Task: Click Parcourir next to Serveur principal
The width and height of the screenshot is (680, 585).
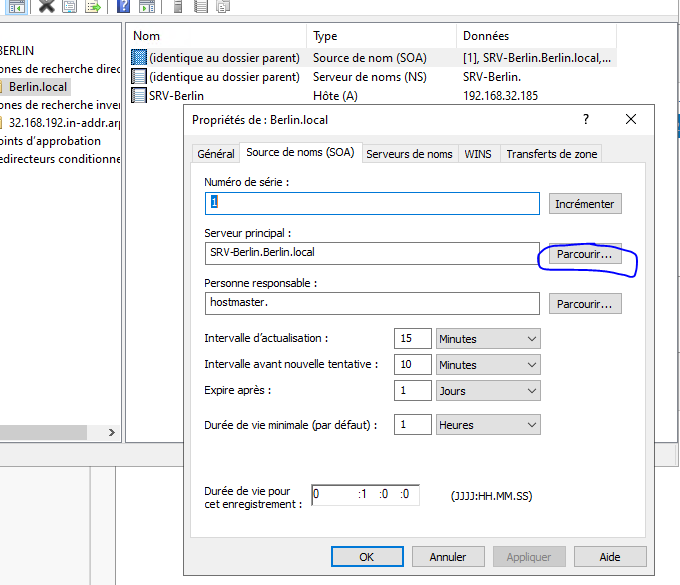Action: (x=585, y=255)
